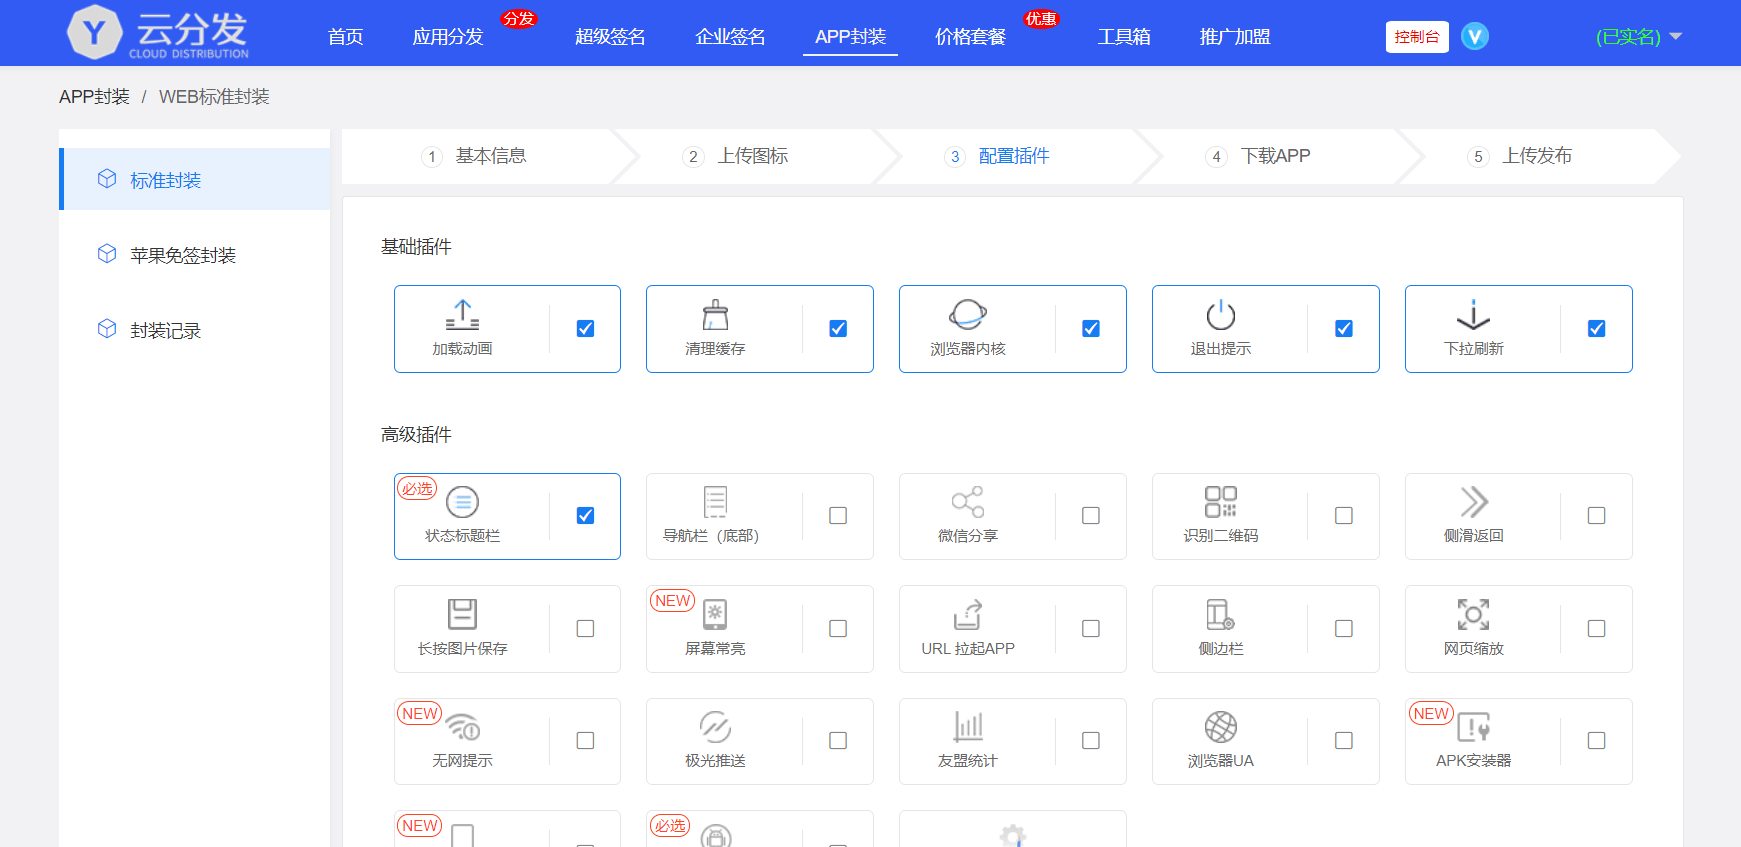Click the round V avatar icon

click(1474, 37)
